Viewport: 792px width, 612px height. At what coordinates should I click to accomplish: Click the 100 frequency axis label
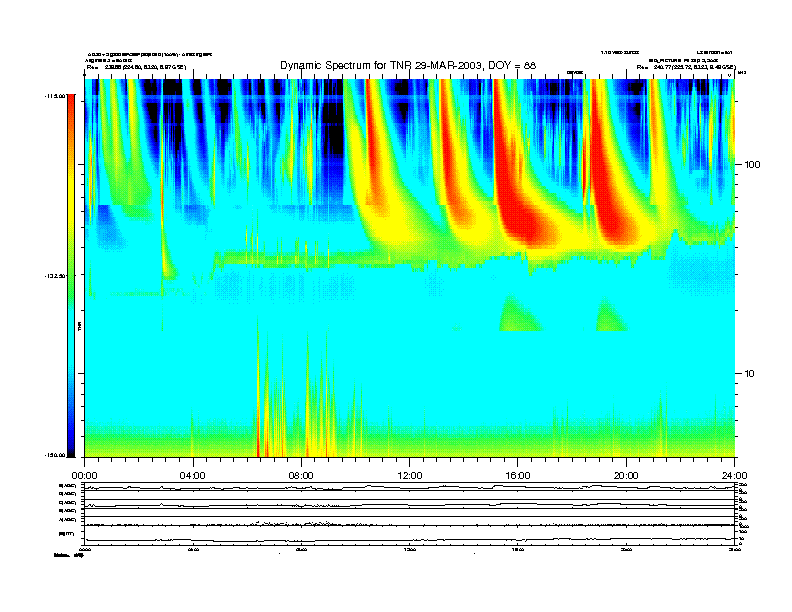752,165
